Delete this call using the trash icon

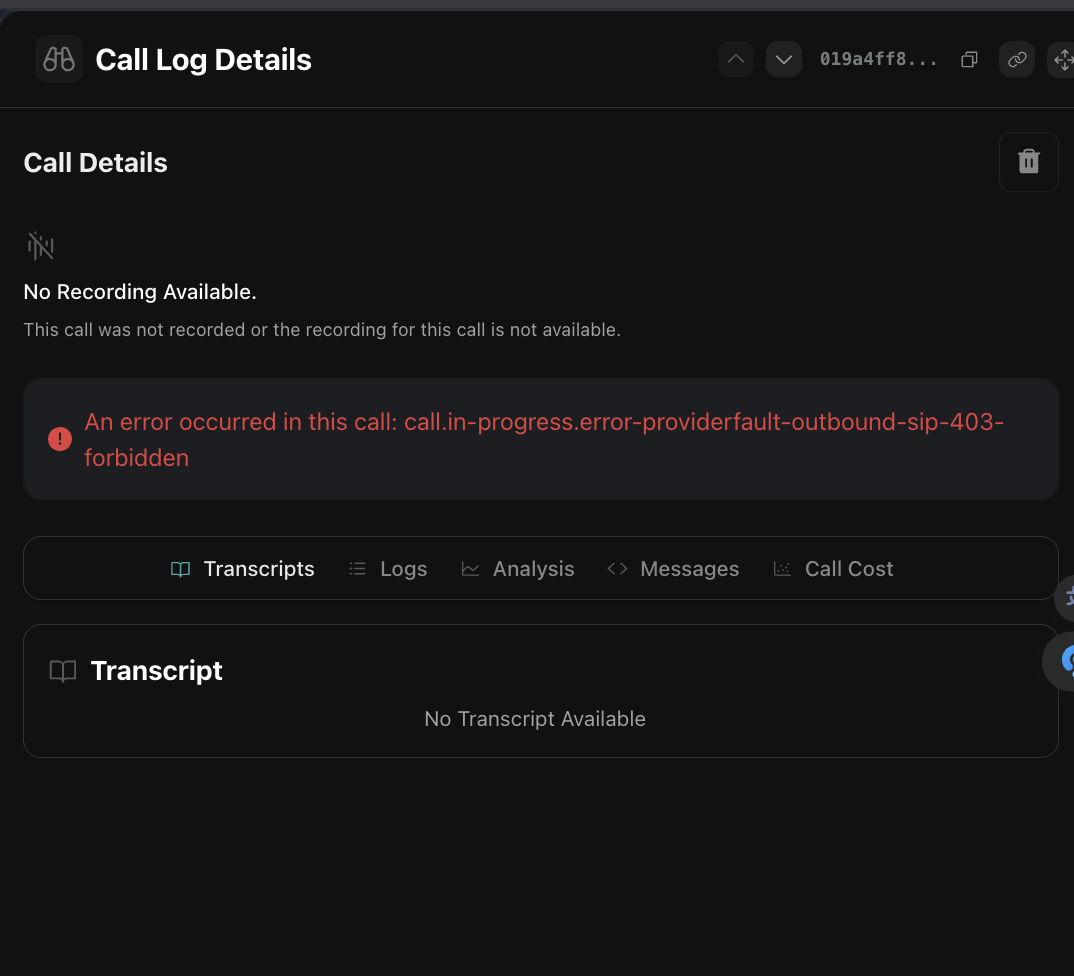point(1028,162)
